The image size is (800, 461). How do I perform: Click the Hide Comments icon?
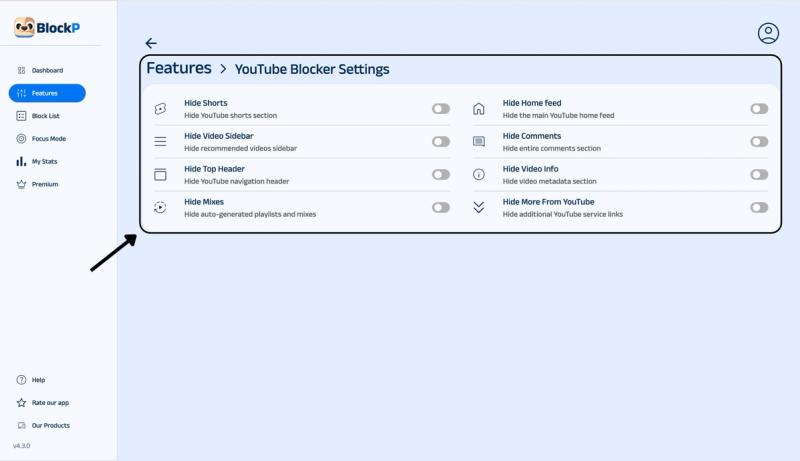(479, 141)
